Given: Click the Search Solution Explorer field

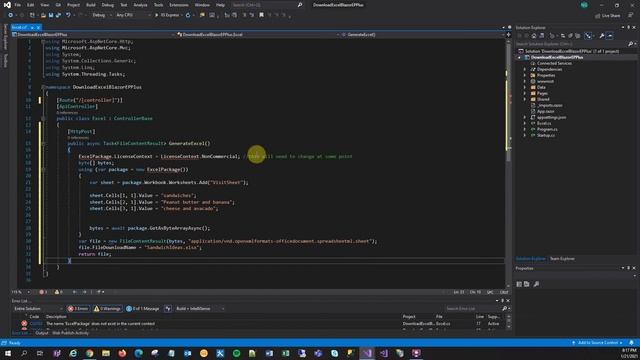Looking at the screenshot, I should click(x=571, y=44).
